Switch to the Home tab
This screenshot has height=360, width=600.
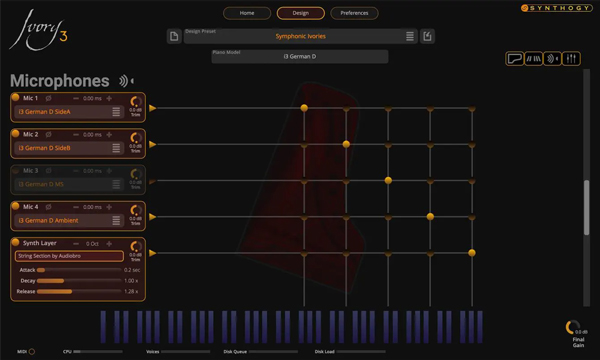[247, 13]
